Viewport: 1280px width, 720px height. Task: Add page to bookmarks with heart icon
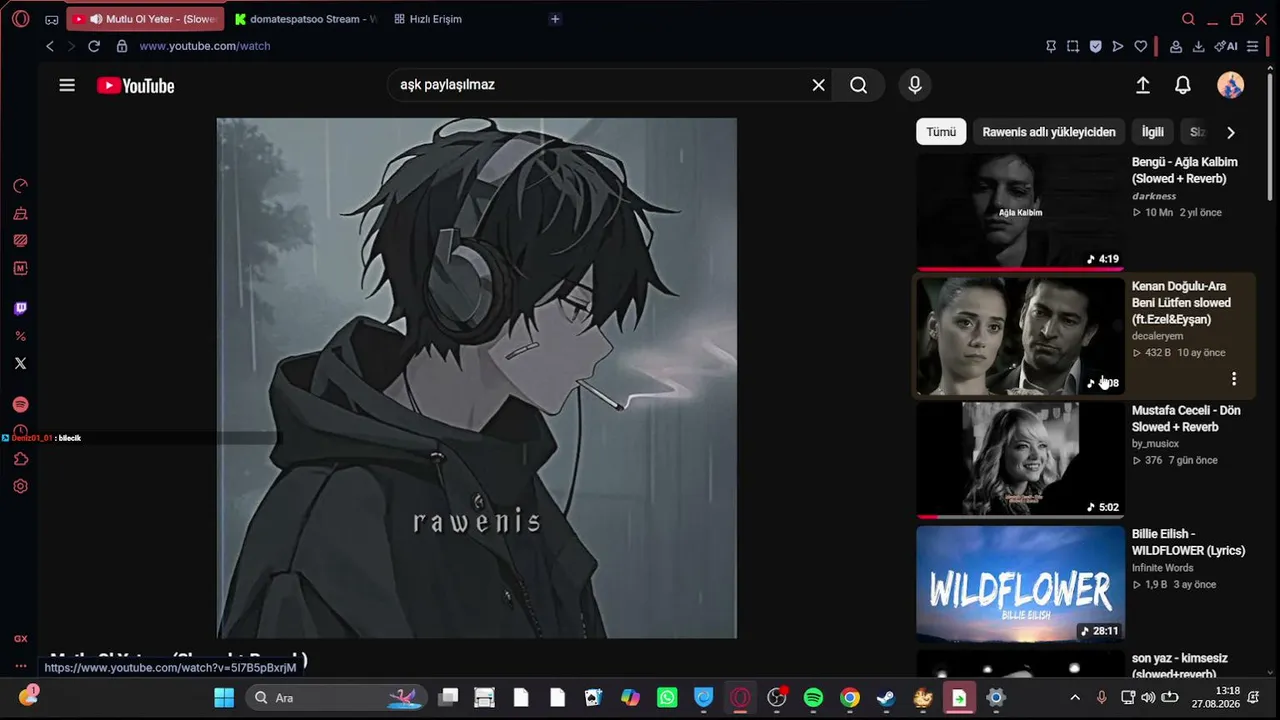pyautogui.click(x=1140, y=46)
